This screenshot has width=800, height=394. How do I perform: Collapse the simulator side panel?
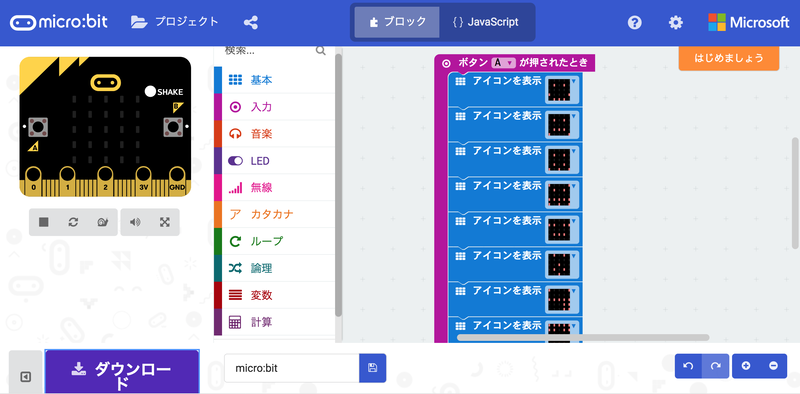pos(26,377)
